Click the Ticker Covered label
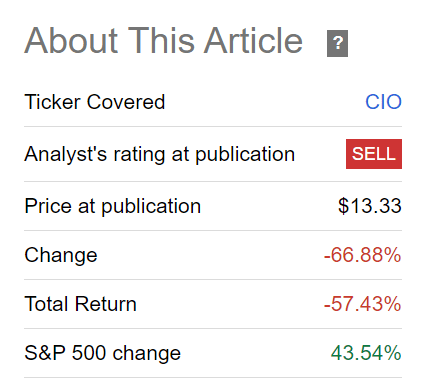Screen dimensions: 422x382 pyautogui.click(x=95, y=102)
